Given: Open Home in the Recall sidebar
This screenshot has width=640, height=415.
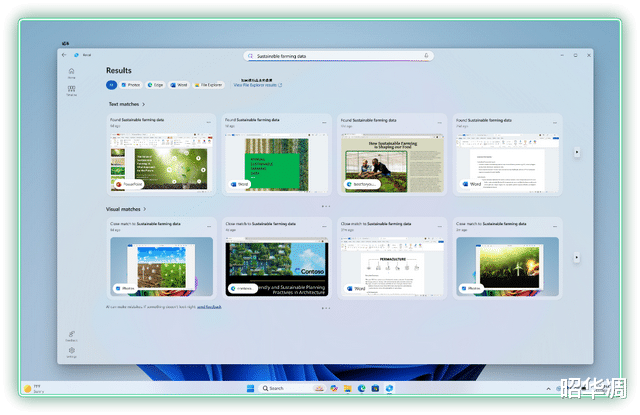Looking at the screenshot, I should coord(71,73).
